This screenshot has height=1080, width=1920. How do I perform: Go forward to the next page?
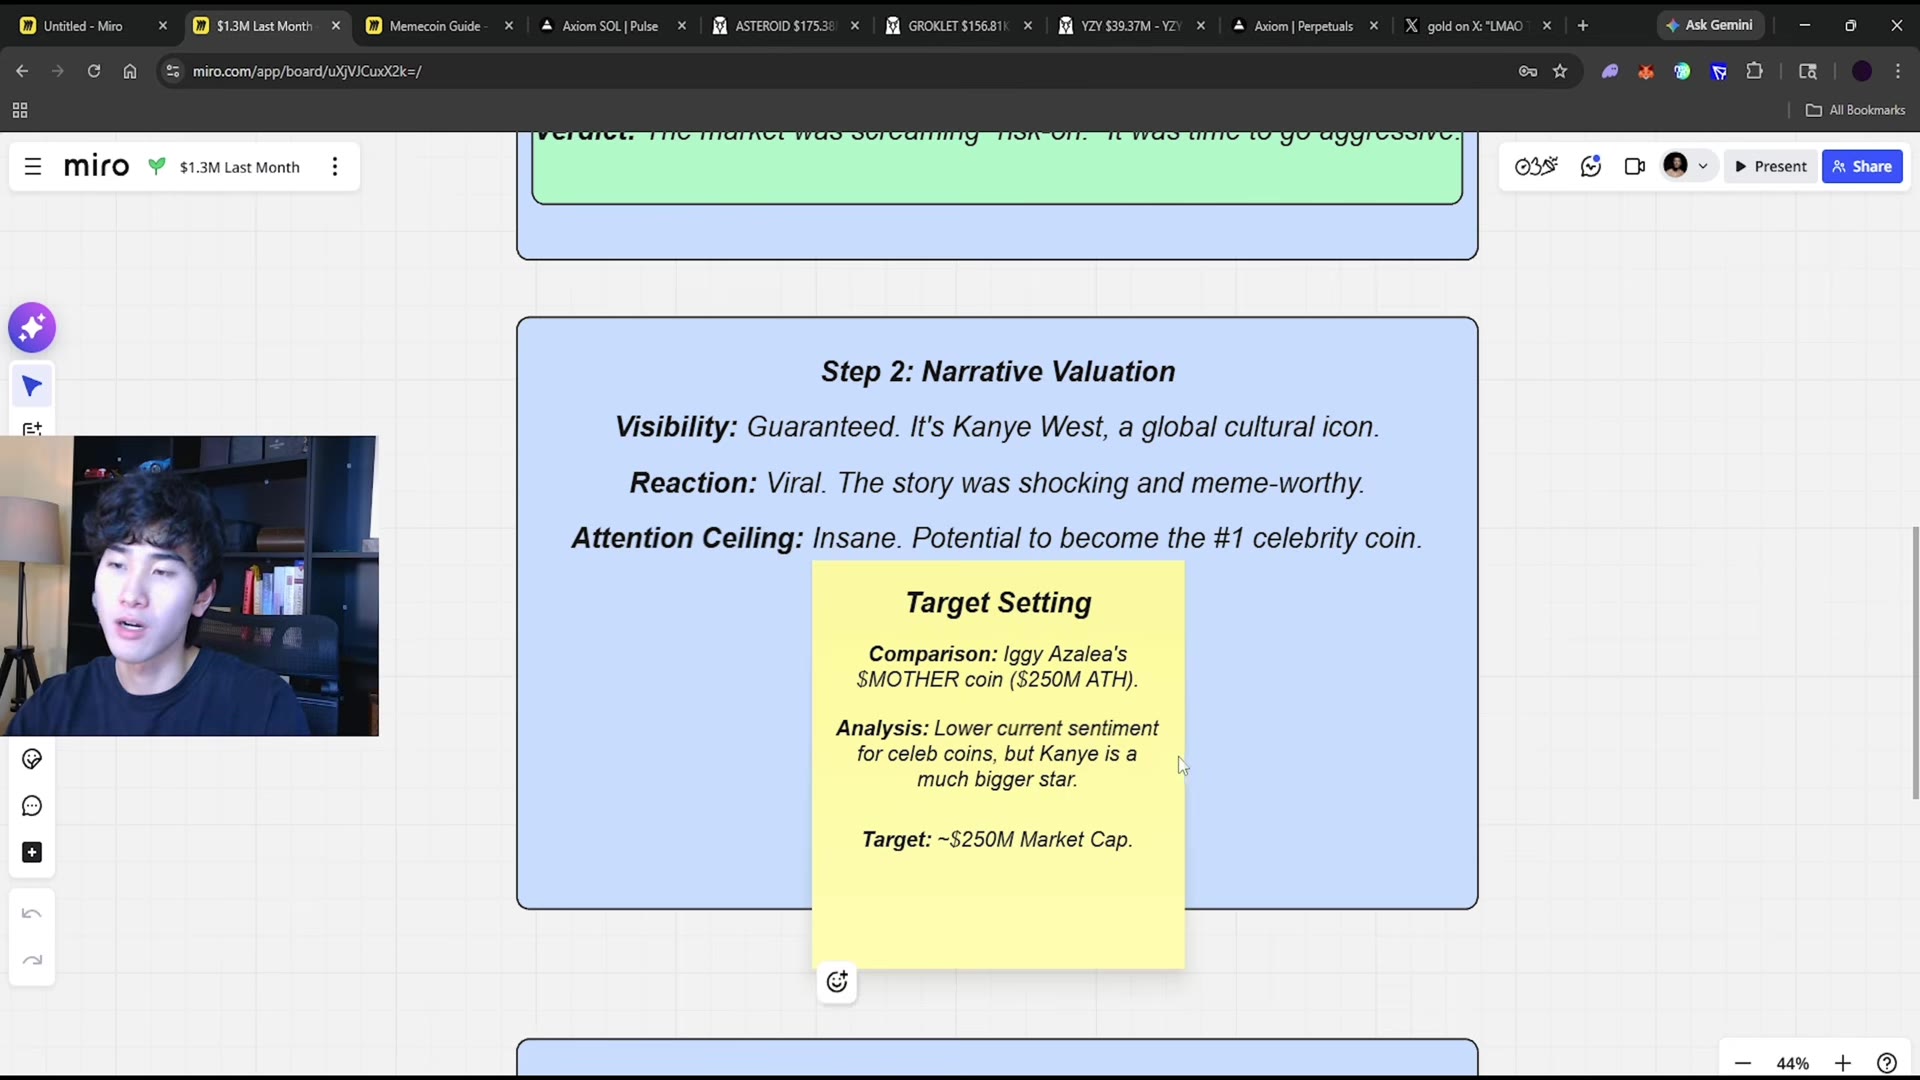click(x=58, y=71)
